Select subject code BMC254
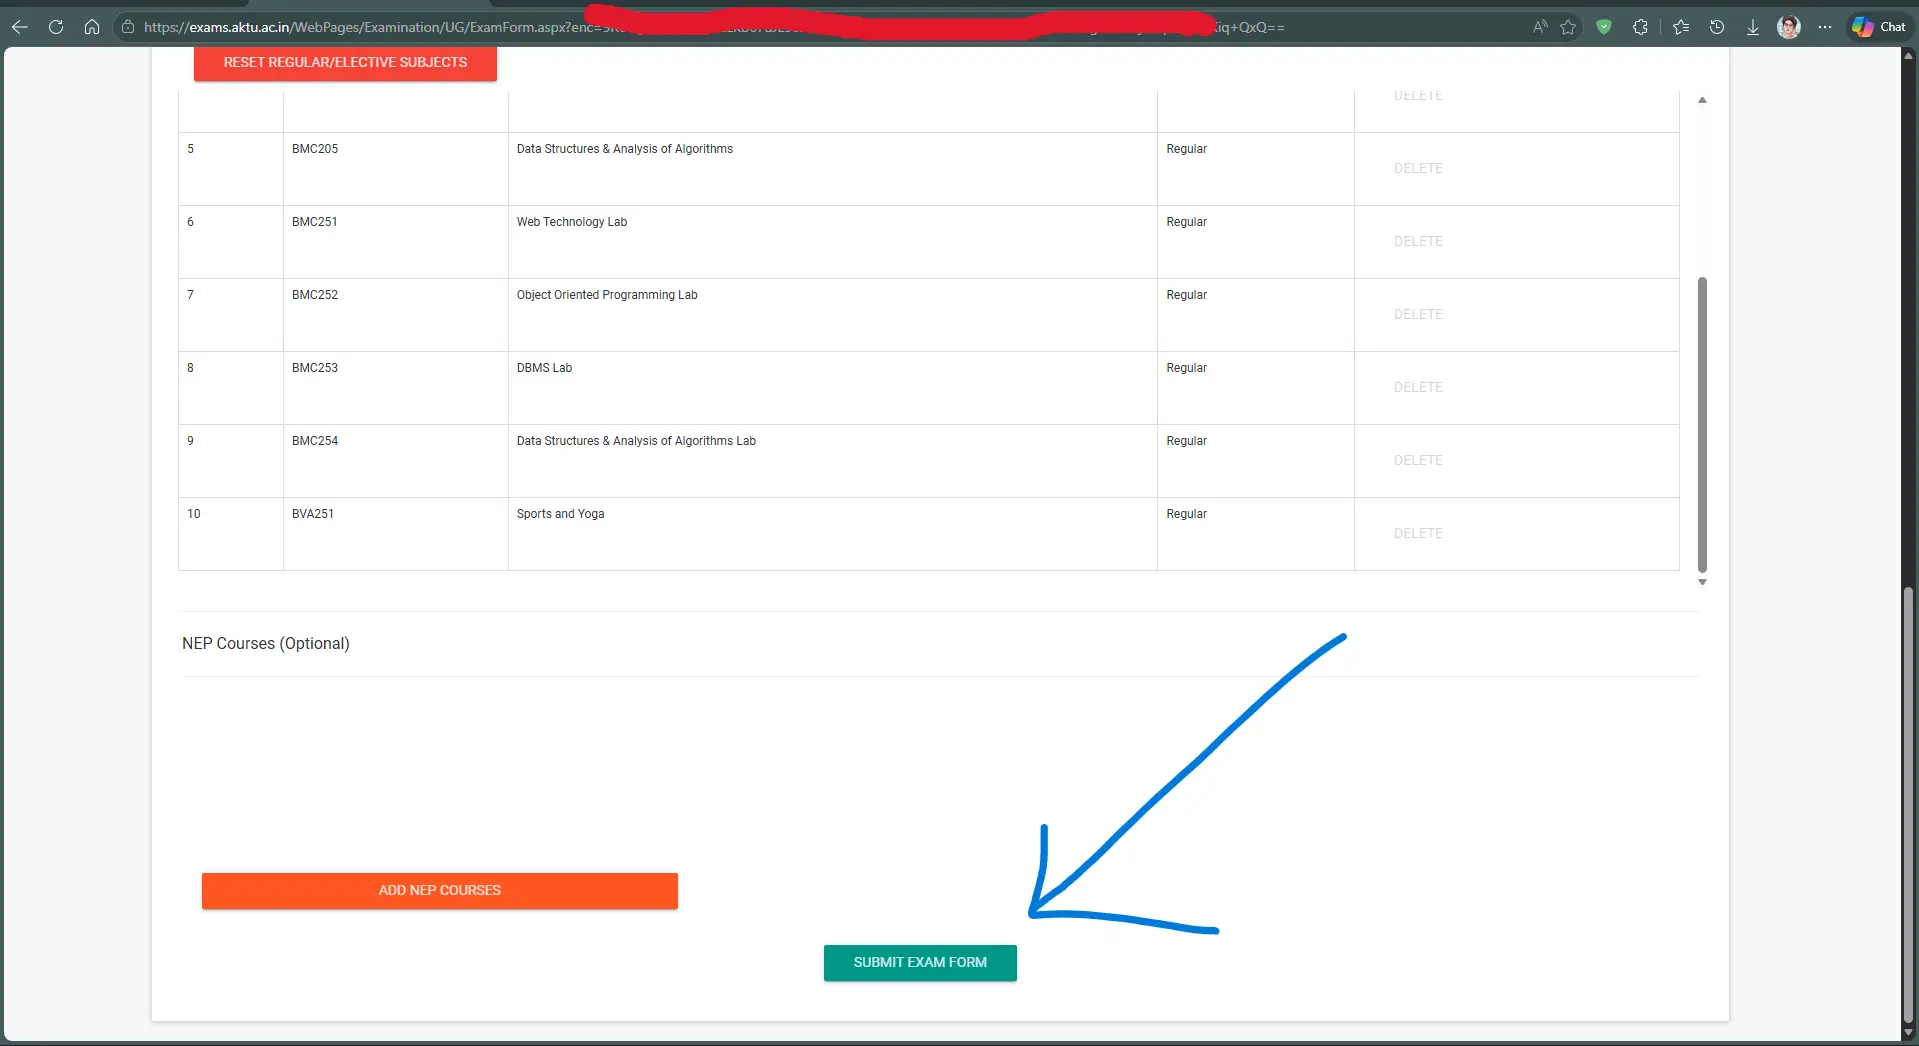 (x=315, y=441)
